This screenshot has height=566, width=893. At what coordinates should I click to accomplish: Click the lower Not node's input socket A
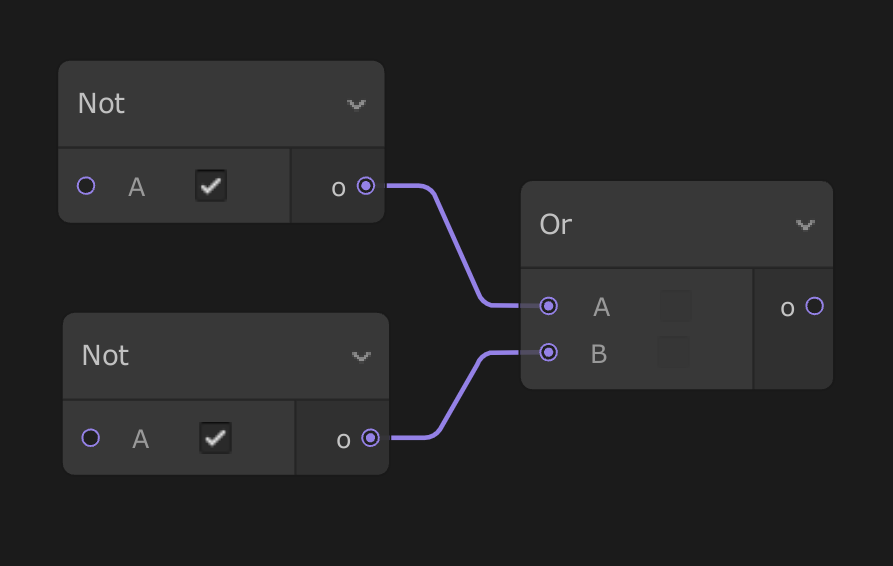tap(90, 438)
